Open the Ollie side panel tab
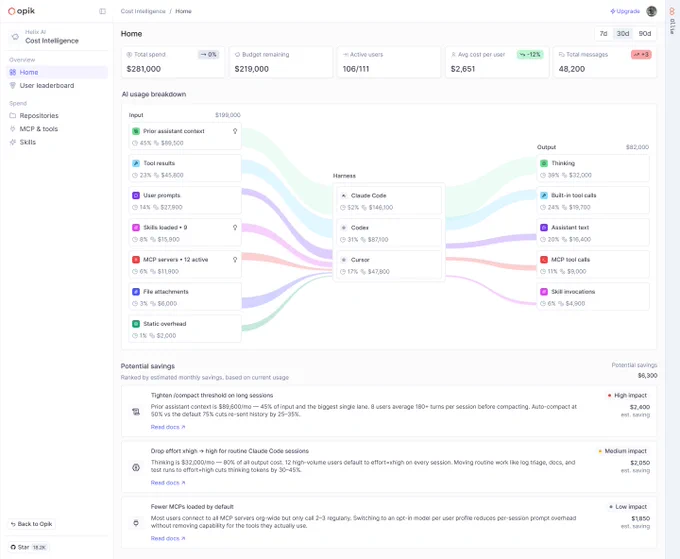The image size is (680, 559). click(672, 21)
